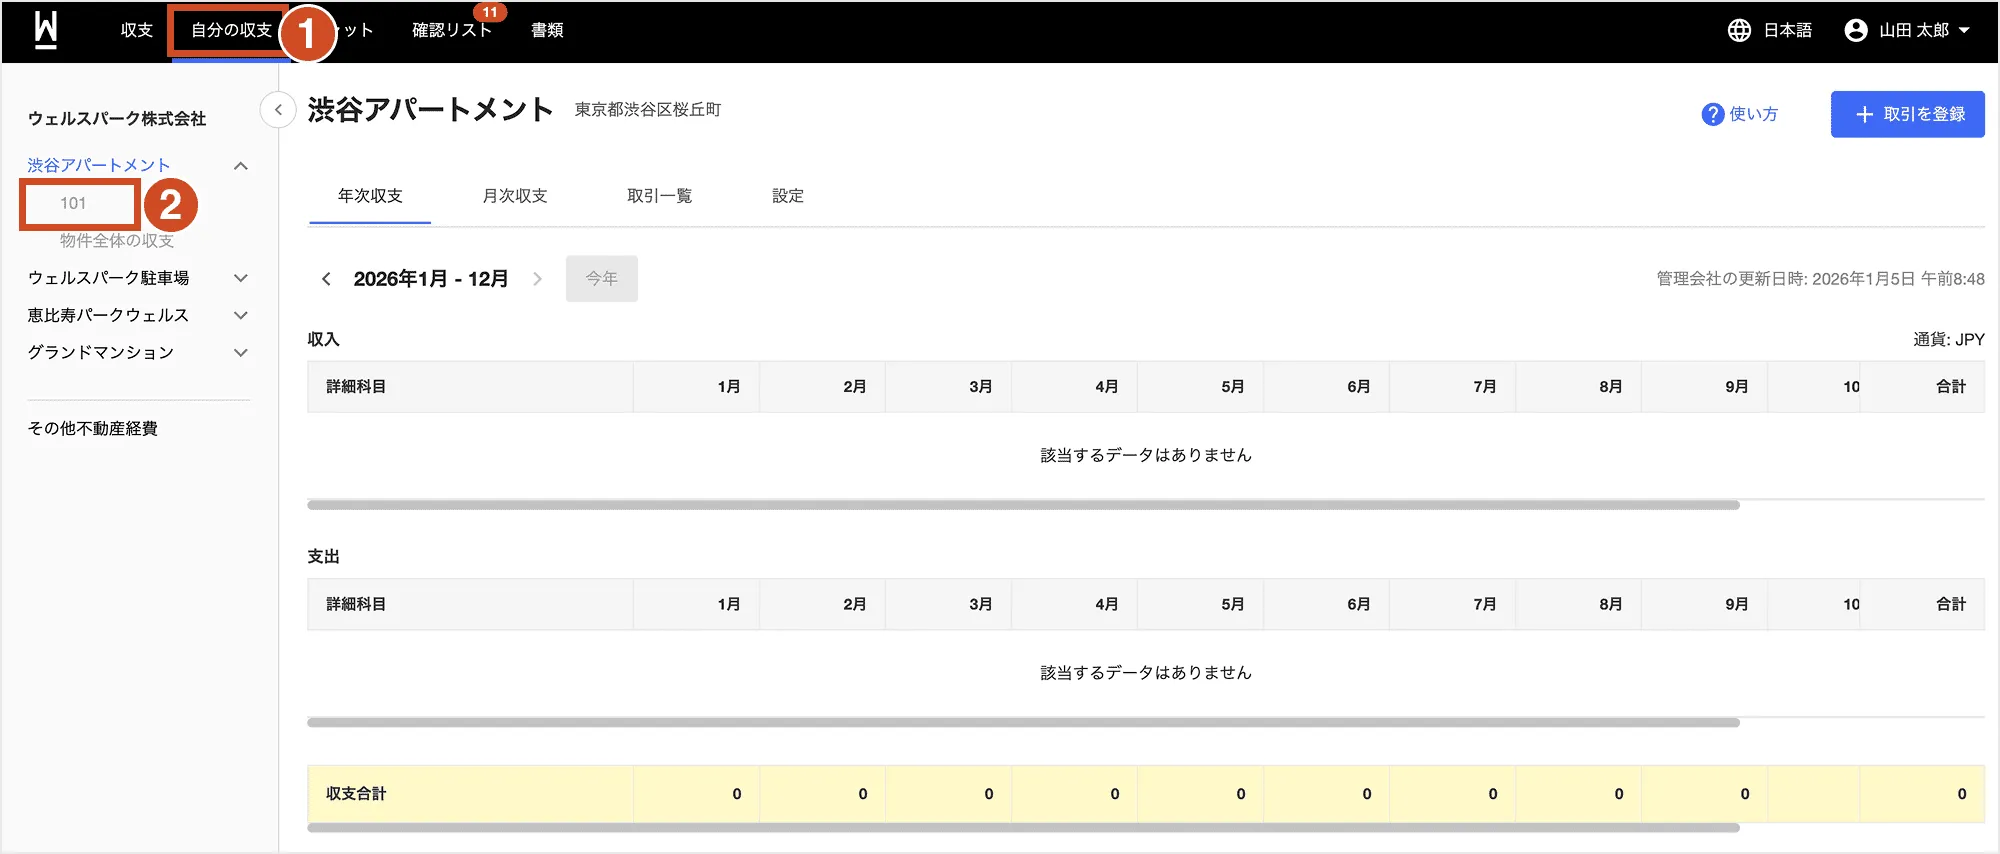Open the 収支 menu
The height and width of the screenshot is (854, 2000).
pos(137,30)
